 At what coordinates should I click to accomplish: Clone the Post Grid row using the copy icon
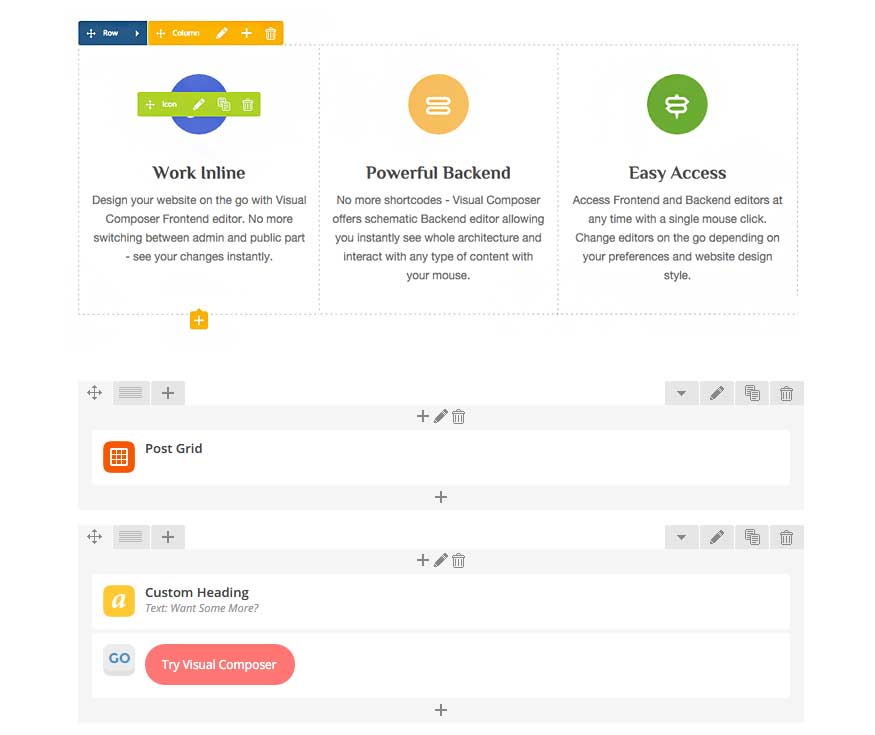[752, 393]
